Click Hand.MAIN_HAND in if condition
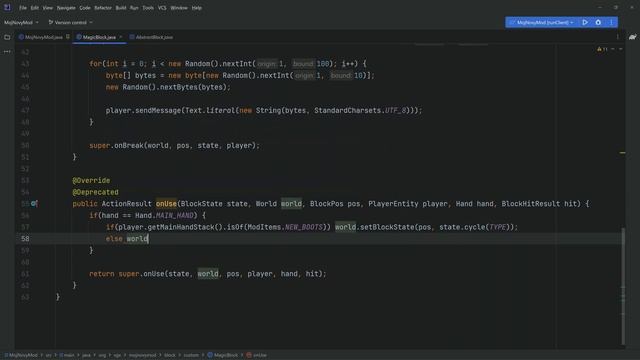640x360 pixels. tap(164, 216)
